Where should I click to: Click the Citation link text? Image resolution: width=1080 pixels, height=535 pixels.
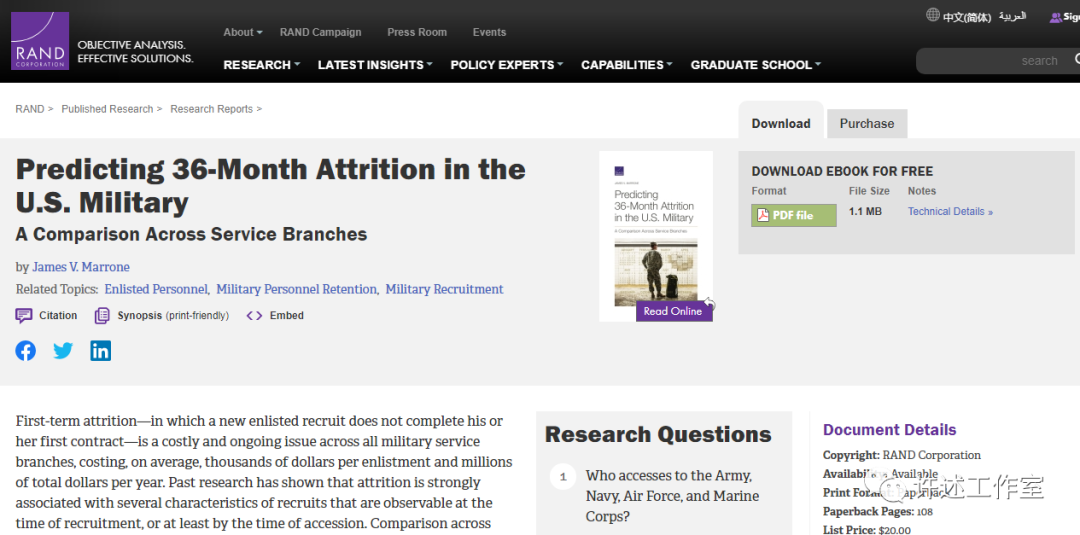58,315
